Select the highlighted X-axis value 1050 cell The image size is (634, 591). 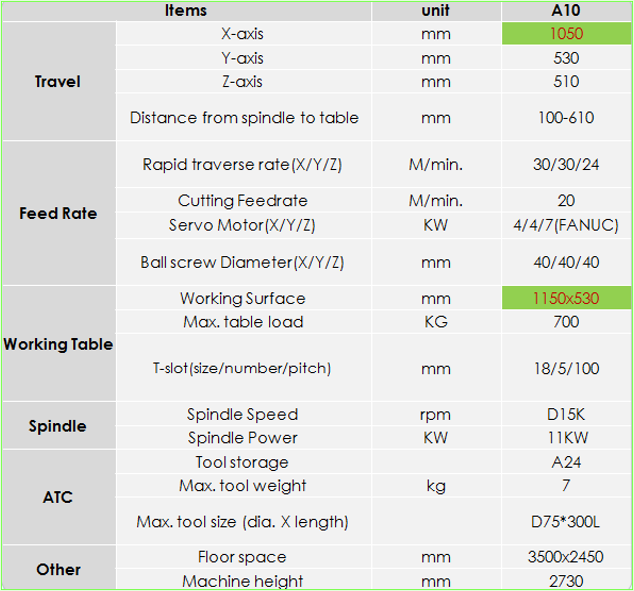coord(566,34)
